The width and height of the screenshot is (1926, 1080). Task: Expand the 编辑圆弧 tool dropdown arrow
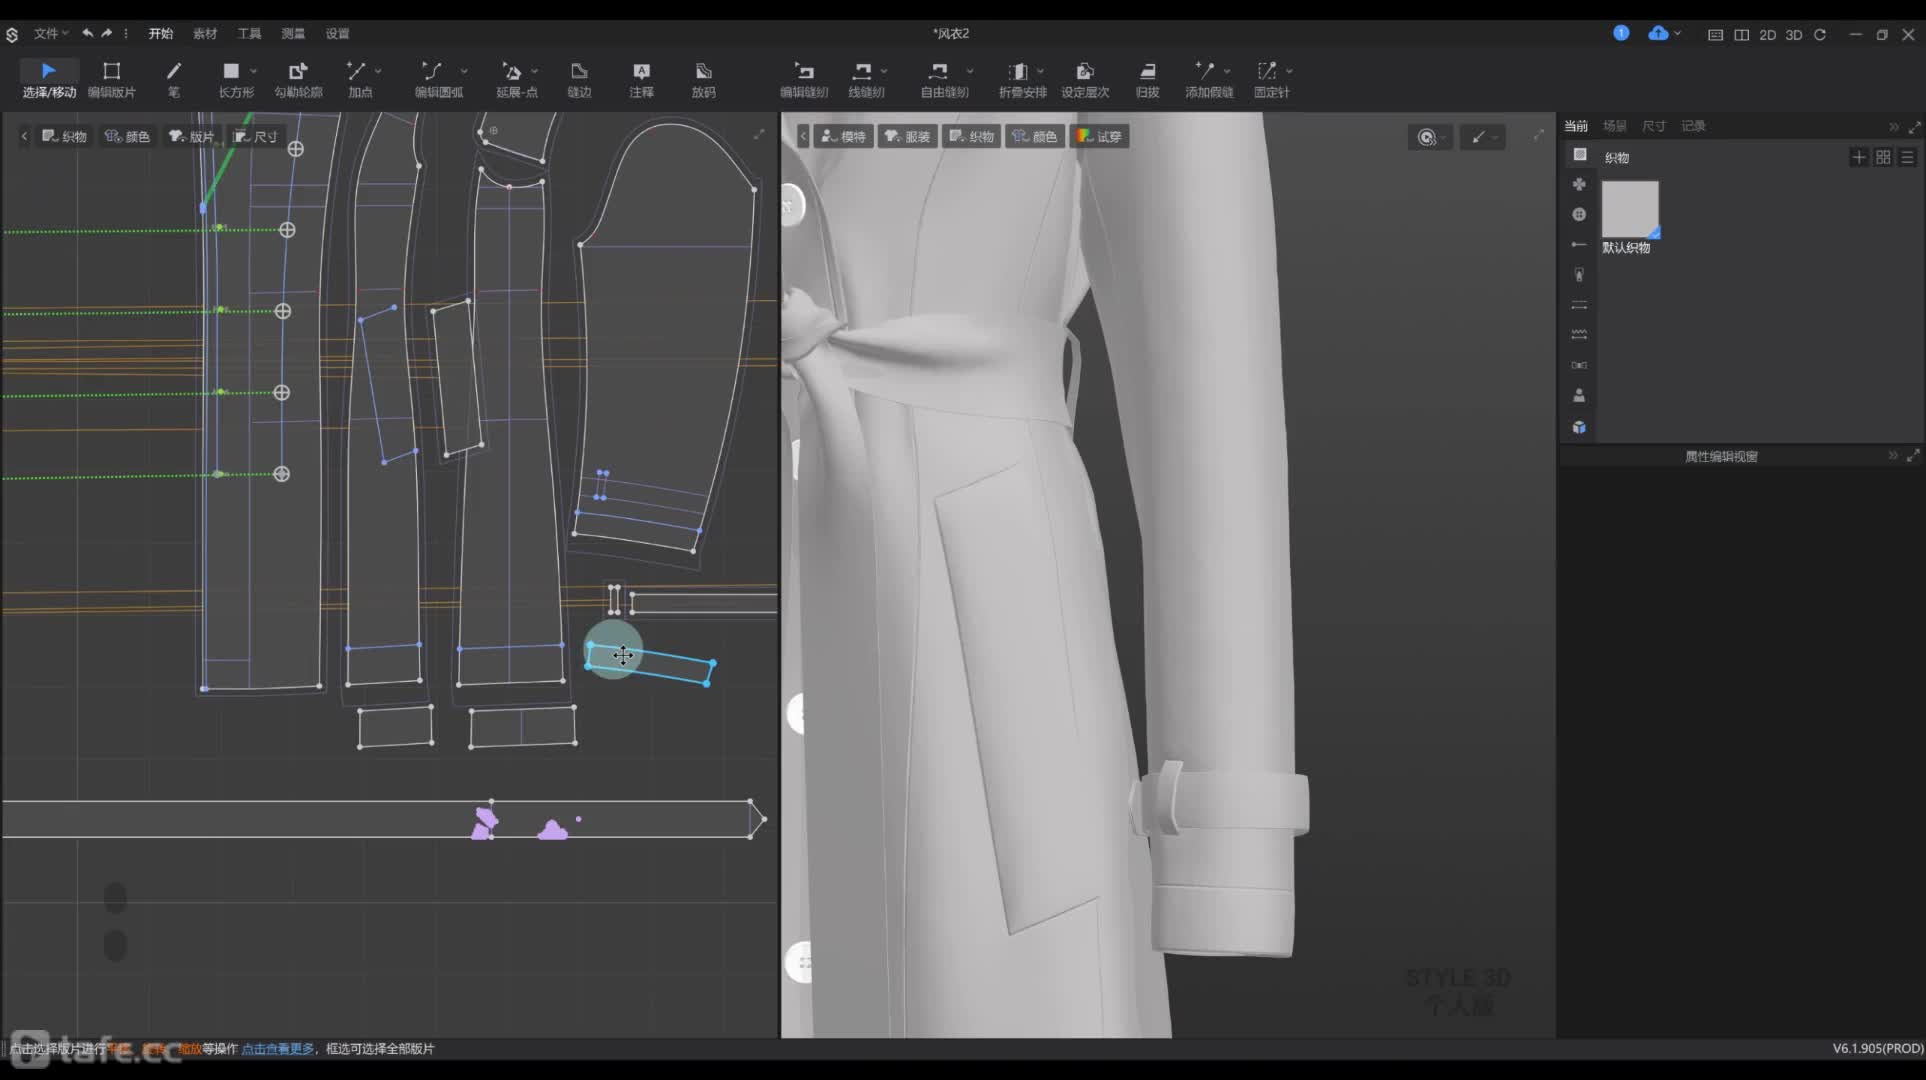point(464,71)
